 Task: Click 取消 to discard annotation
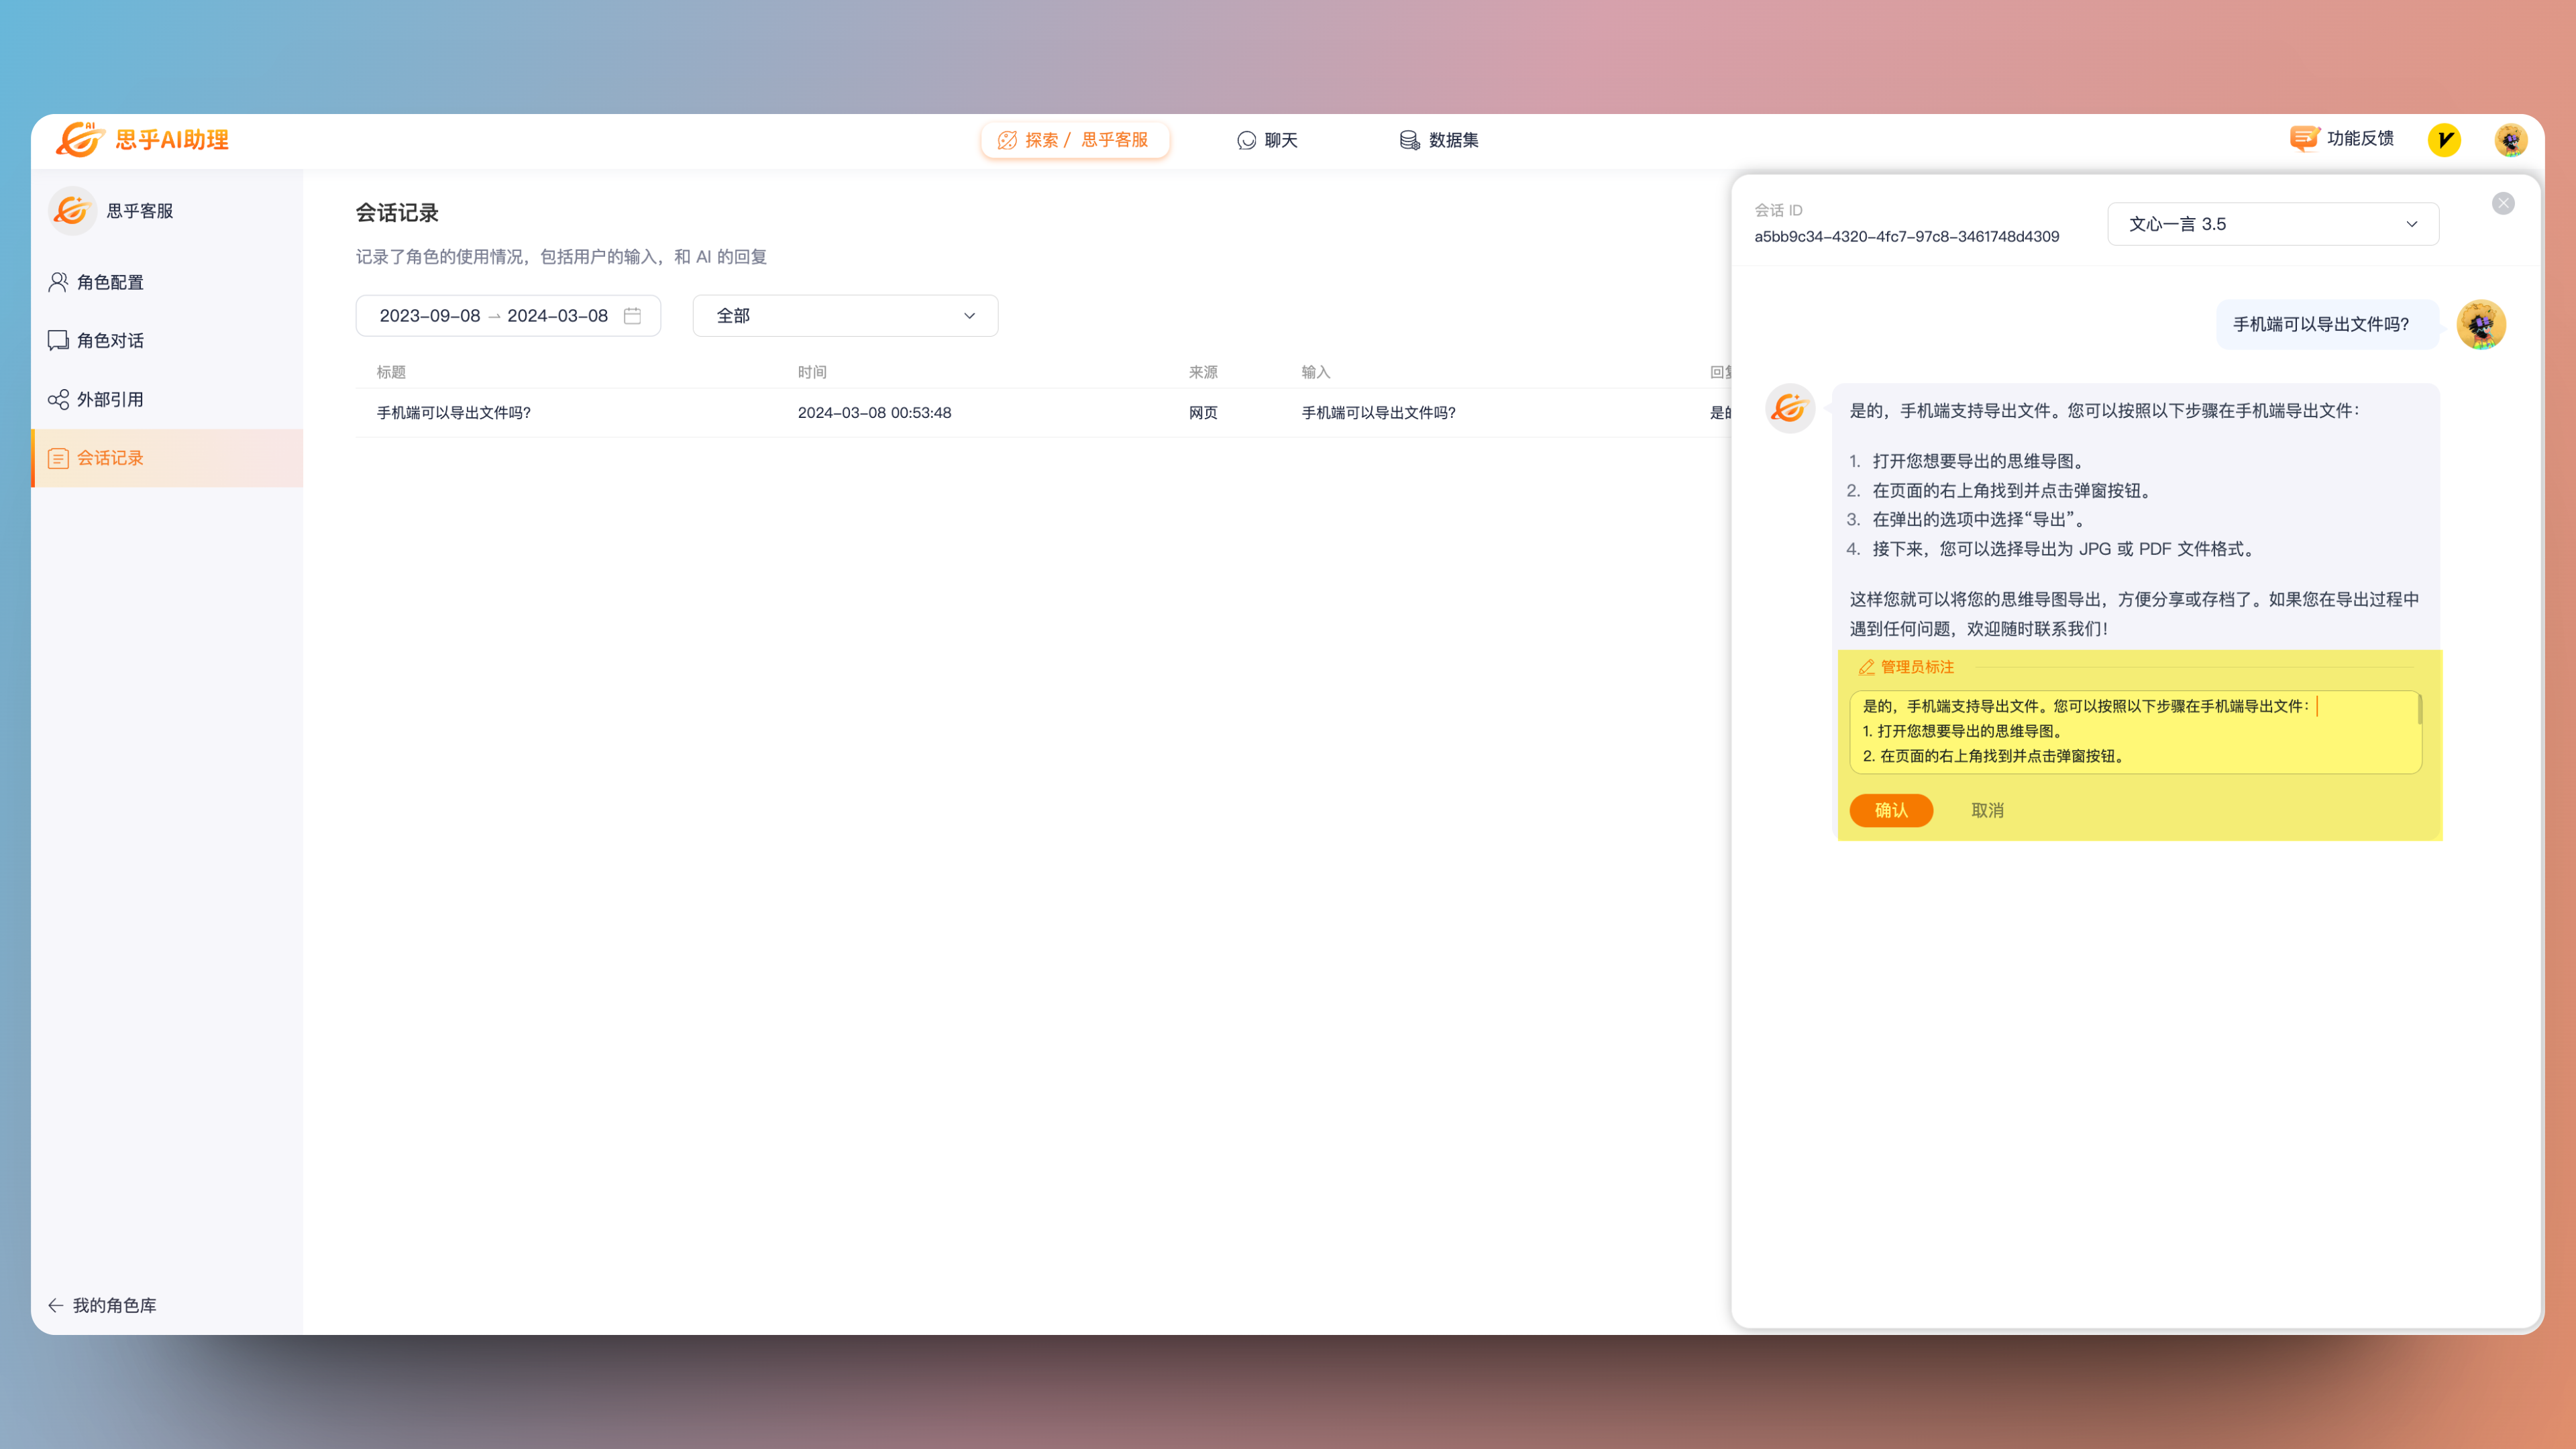(1987, 810)
